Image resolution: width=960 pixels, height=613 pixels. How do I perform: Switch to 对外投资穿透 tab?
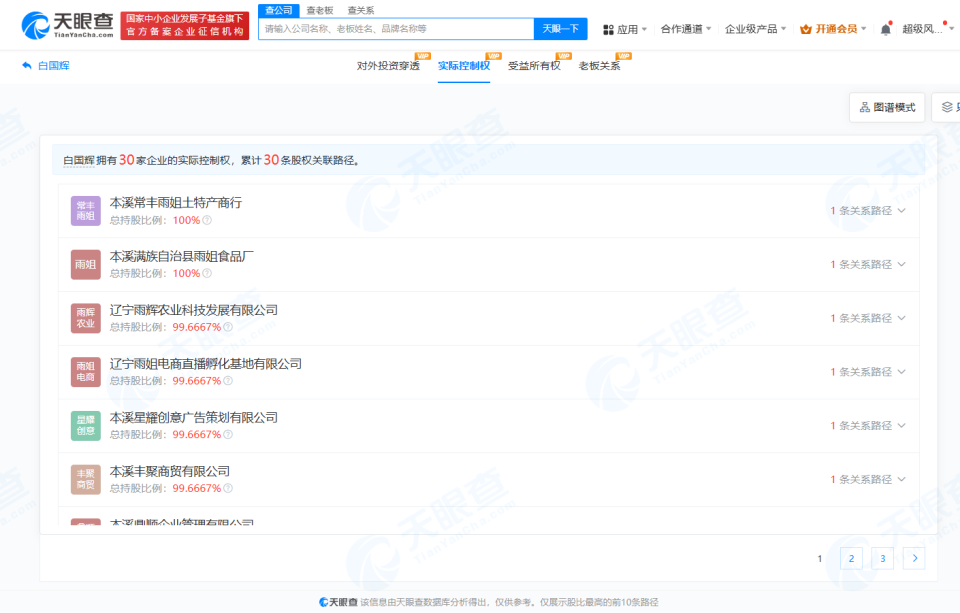click(388, 66)
